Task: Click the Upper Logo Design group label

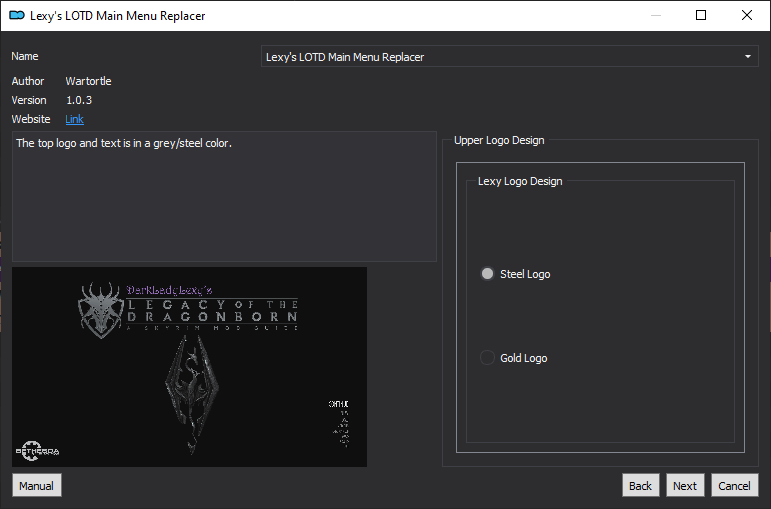Action: tap(499, 140)
